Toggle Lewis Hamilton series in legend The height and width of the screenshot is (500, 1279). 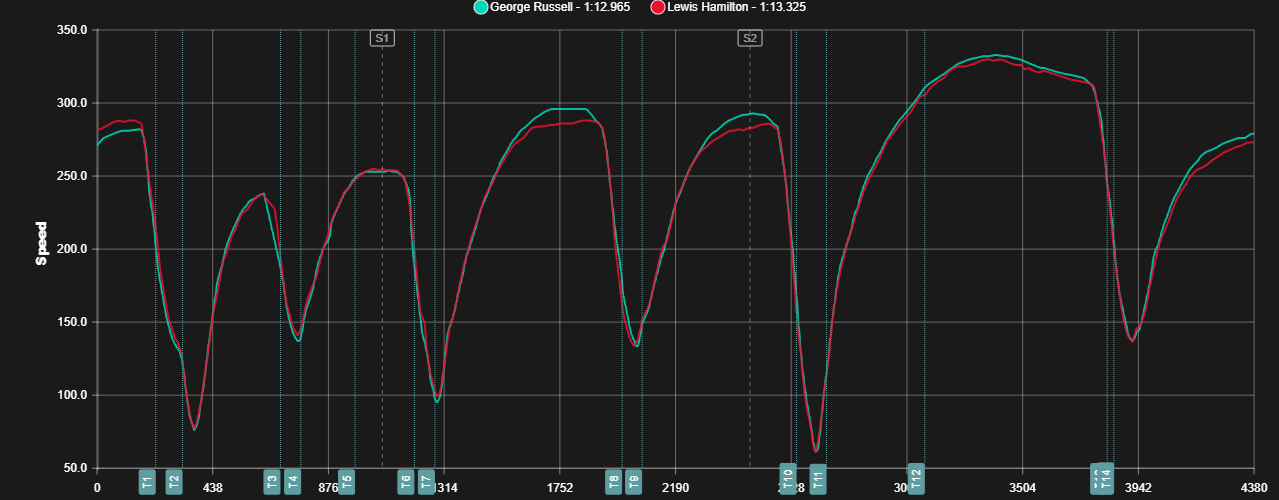click(728, 7)
